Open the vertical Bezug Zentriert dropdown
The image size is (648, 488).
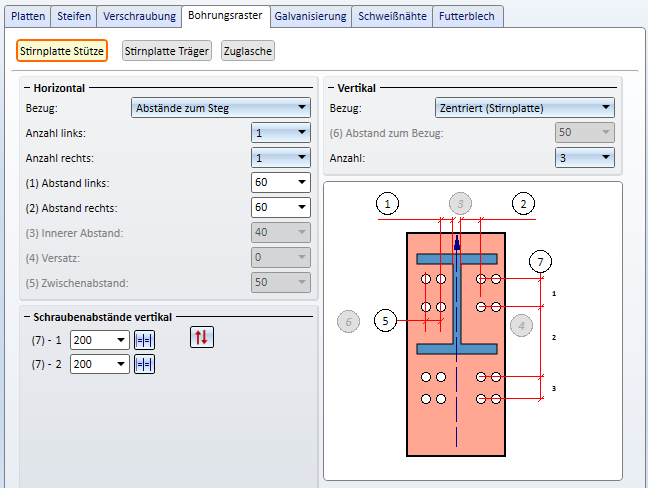coord(525,108)
